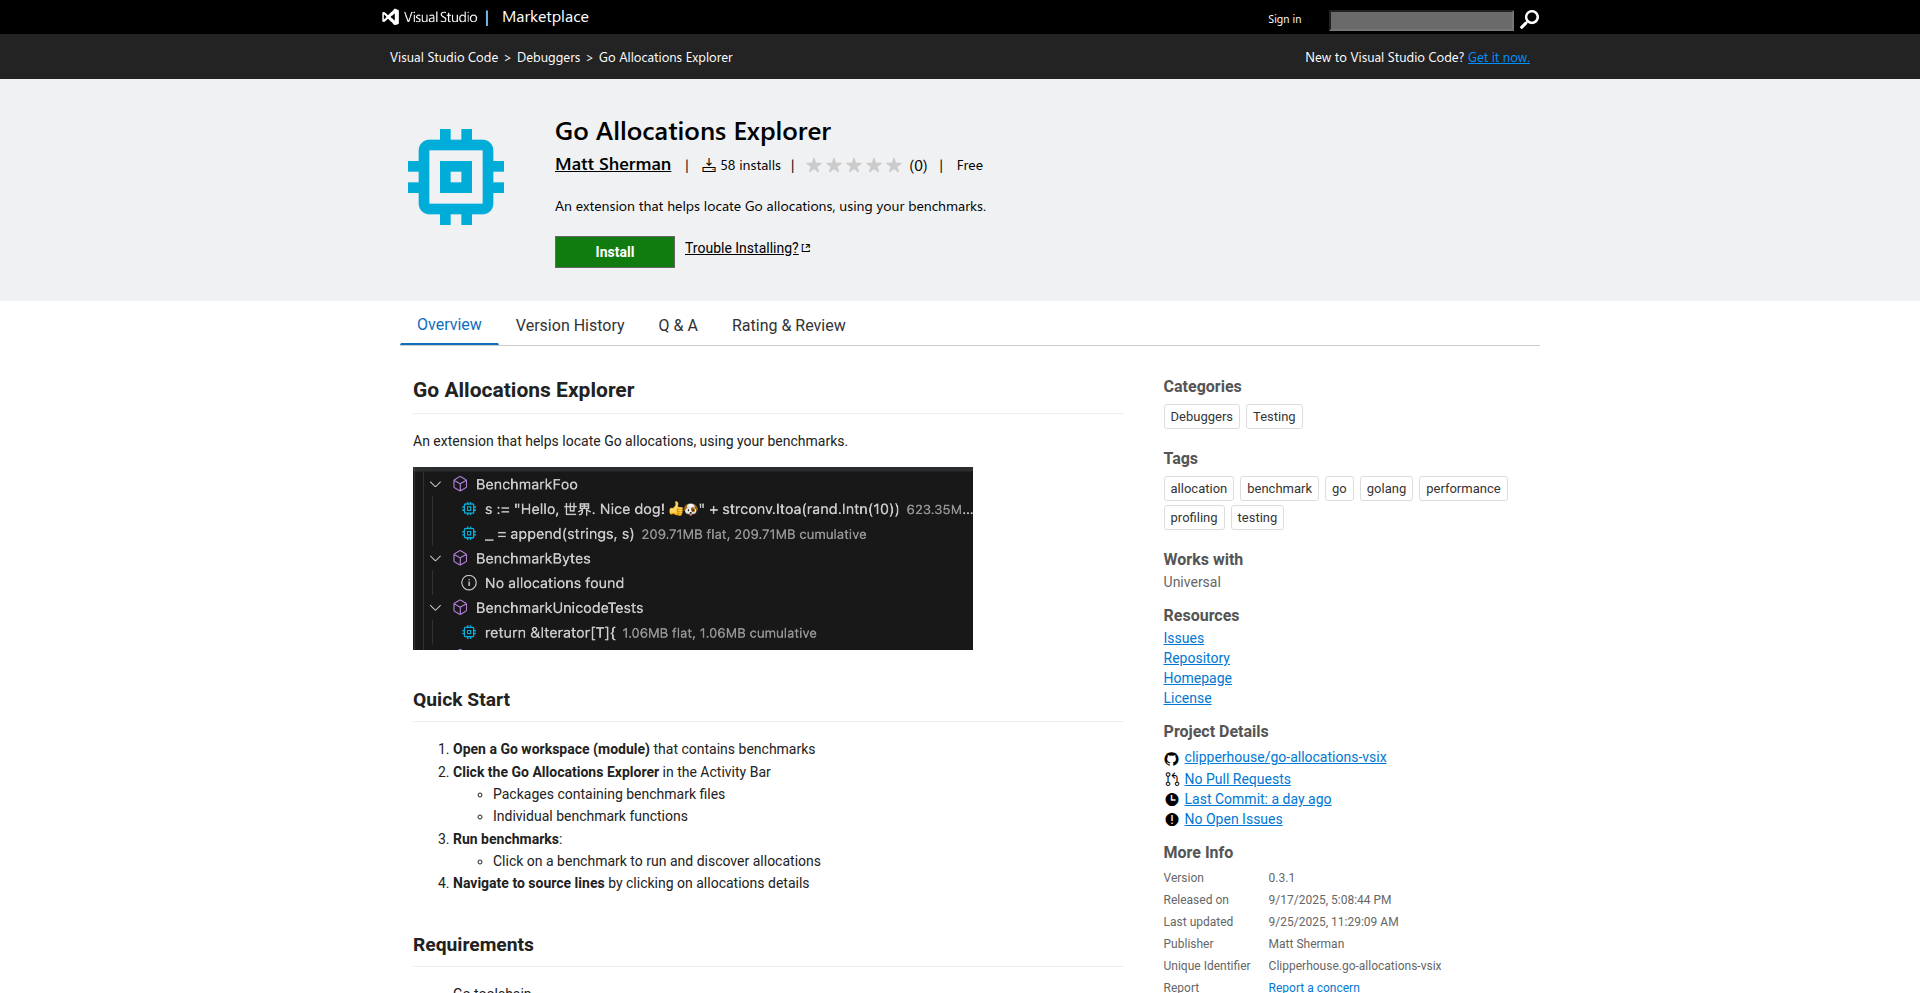Click the lowercase testing tag
Viewport: 1920px width, 993px height.
(1257, 518)
